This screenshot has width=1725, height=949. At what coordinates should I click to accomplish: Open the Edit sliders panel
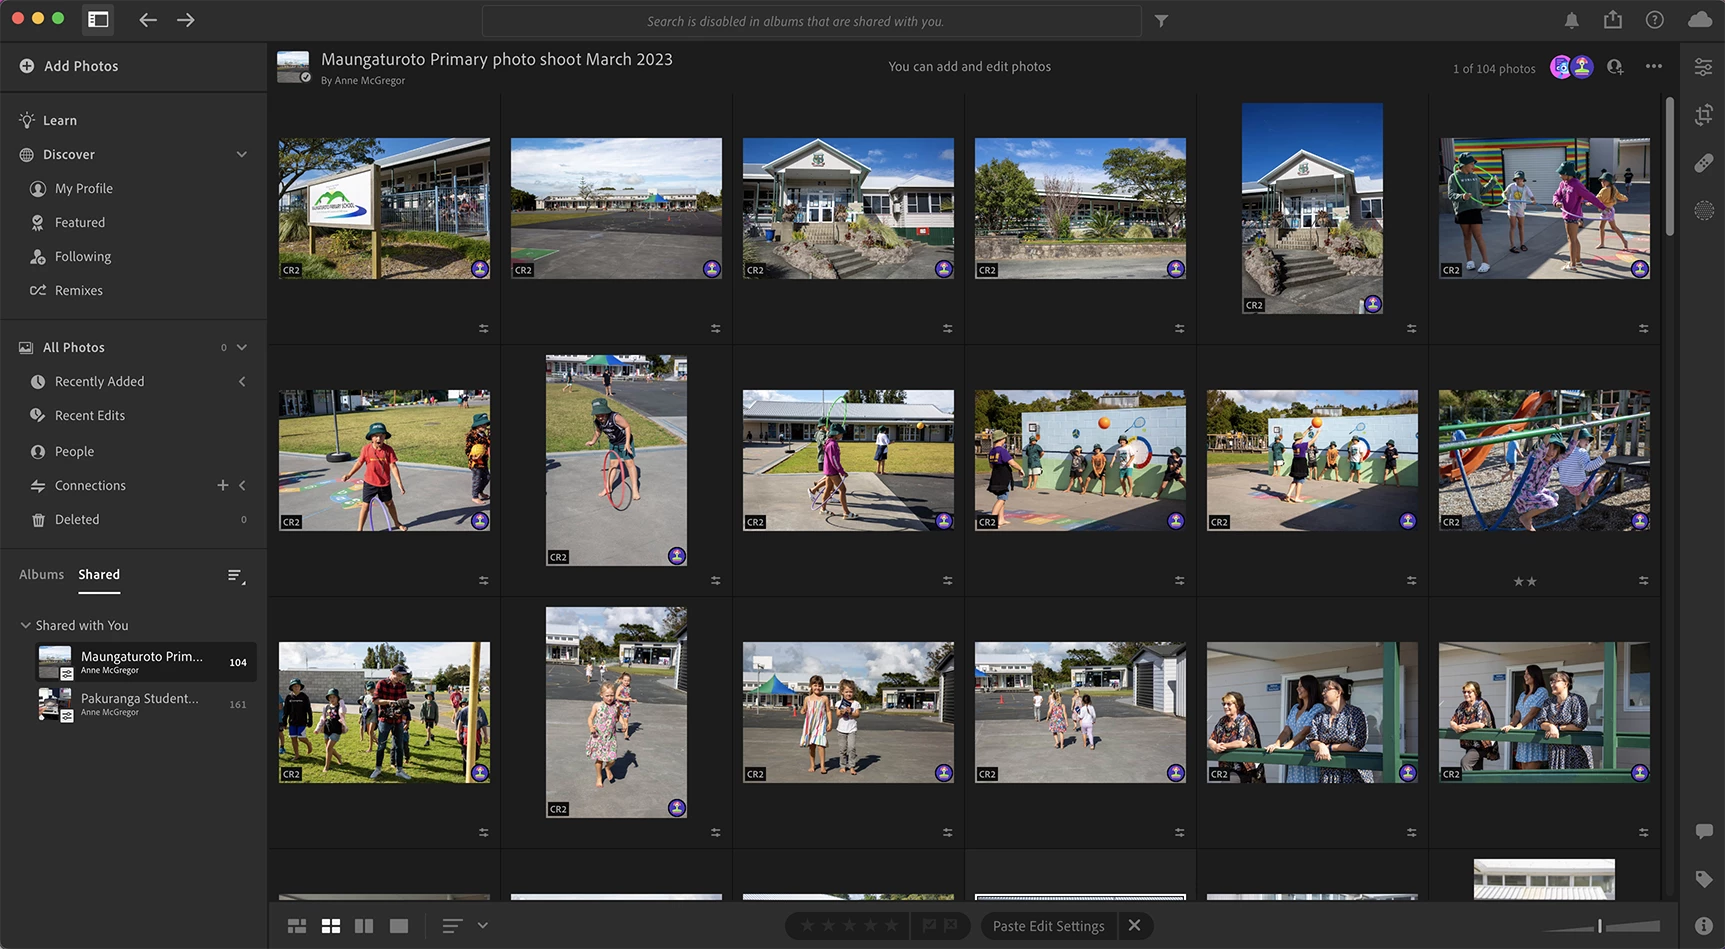click(1703, 67)
